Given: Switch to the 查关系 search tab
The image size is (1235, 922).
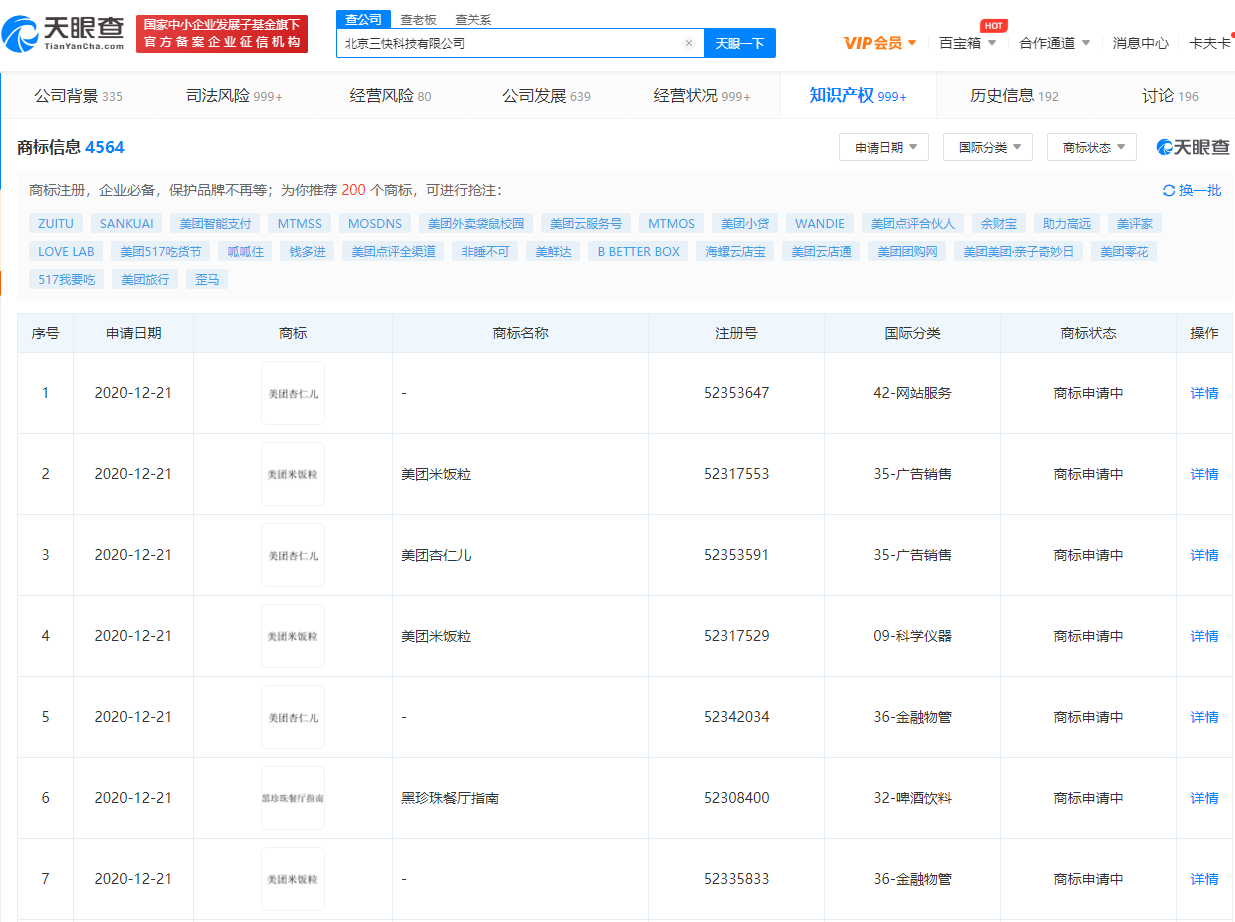Looking at the screenshot, I should pos(473,19).
